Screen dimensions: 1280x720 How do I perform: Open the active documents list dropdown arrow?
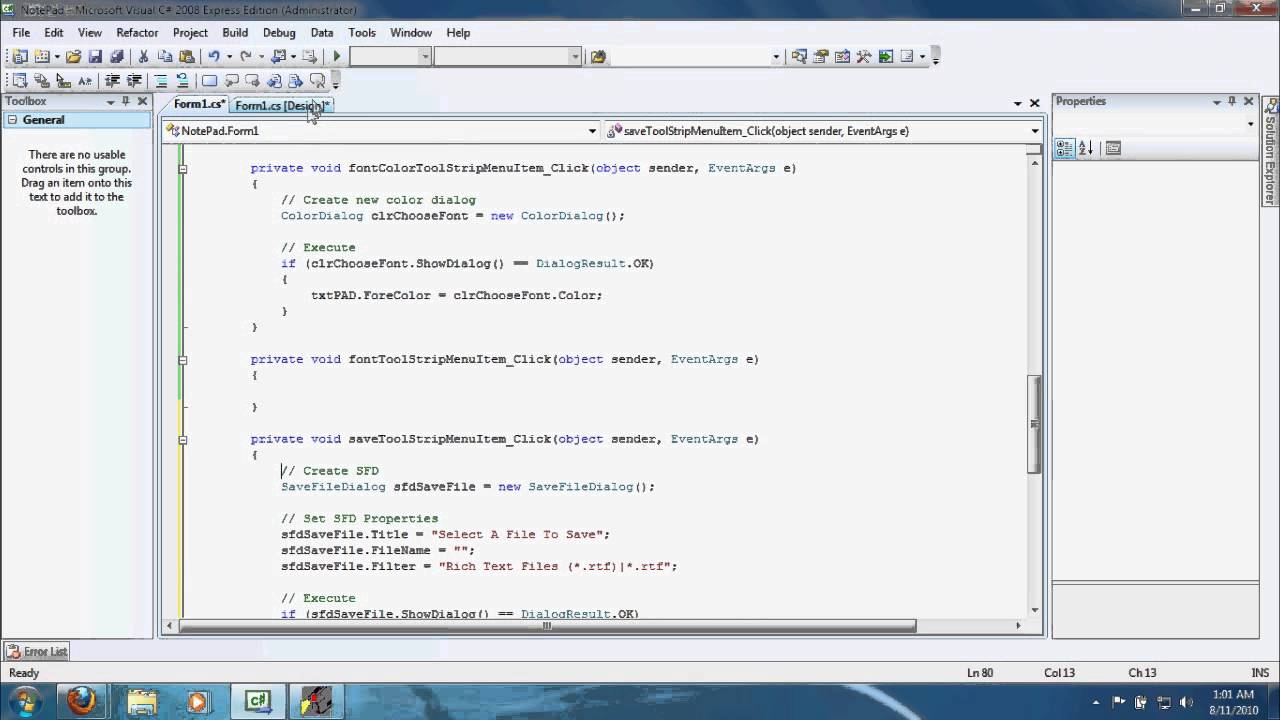(1017, 103)
